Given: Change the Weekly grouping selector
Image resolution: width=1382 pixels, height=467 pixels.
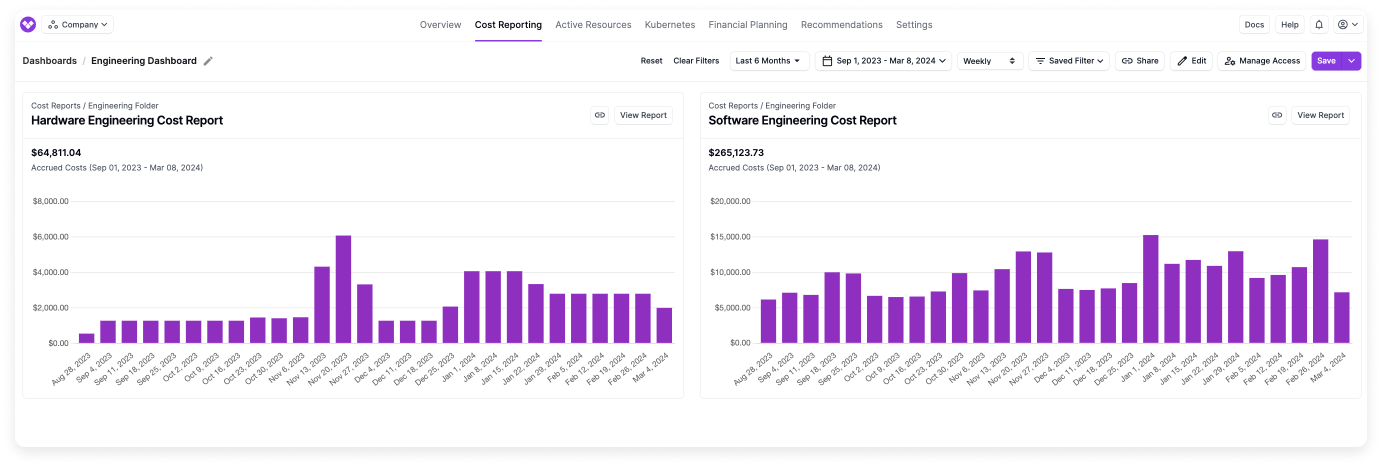Looking at the screenshot, I should click(990, 61).
